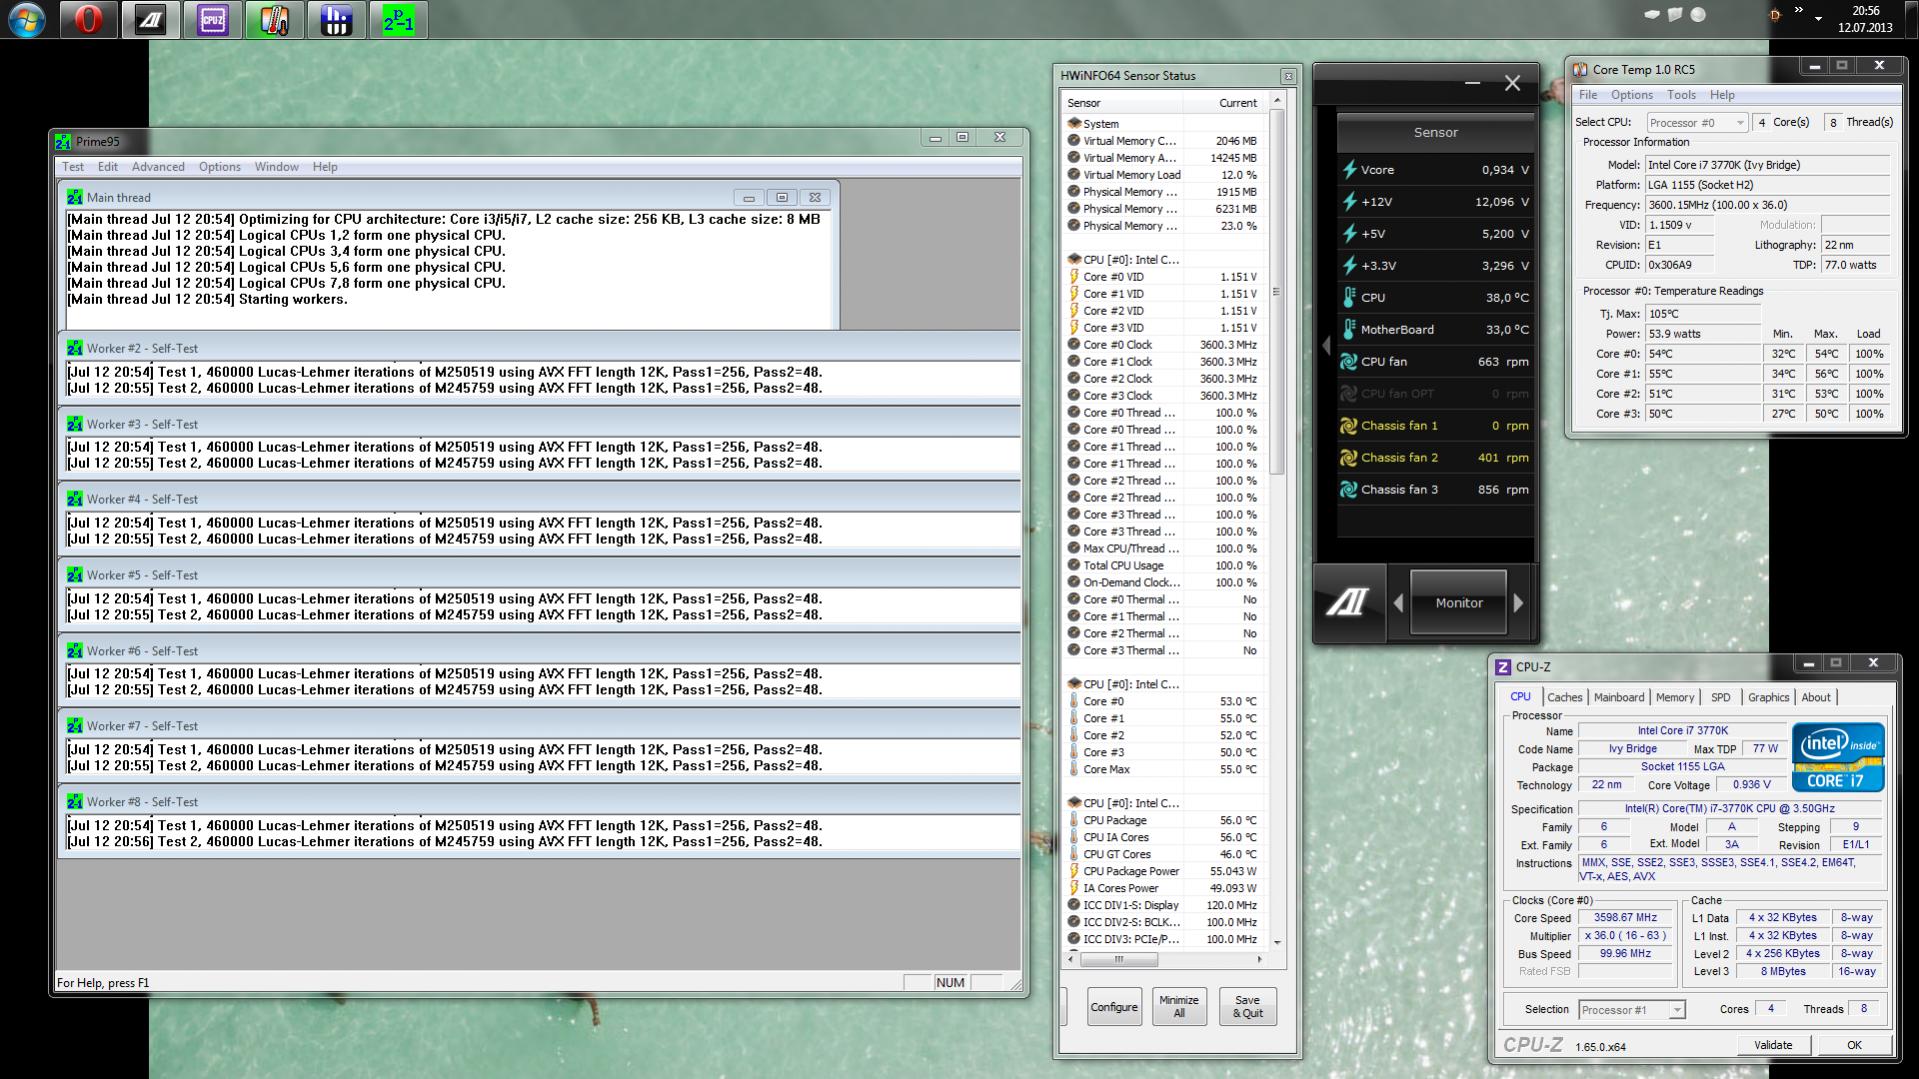Click the CPU thermometer icon in AI Suite
The width and height of the screenshot is (1919, 1079).
coord(1349,298)
